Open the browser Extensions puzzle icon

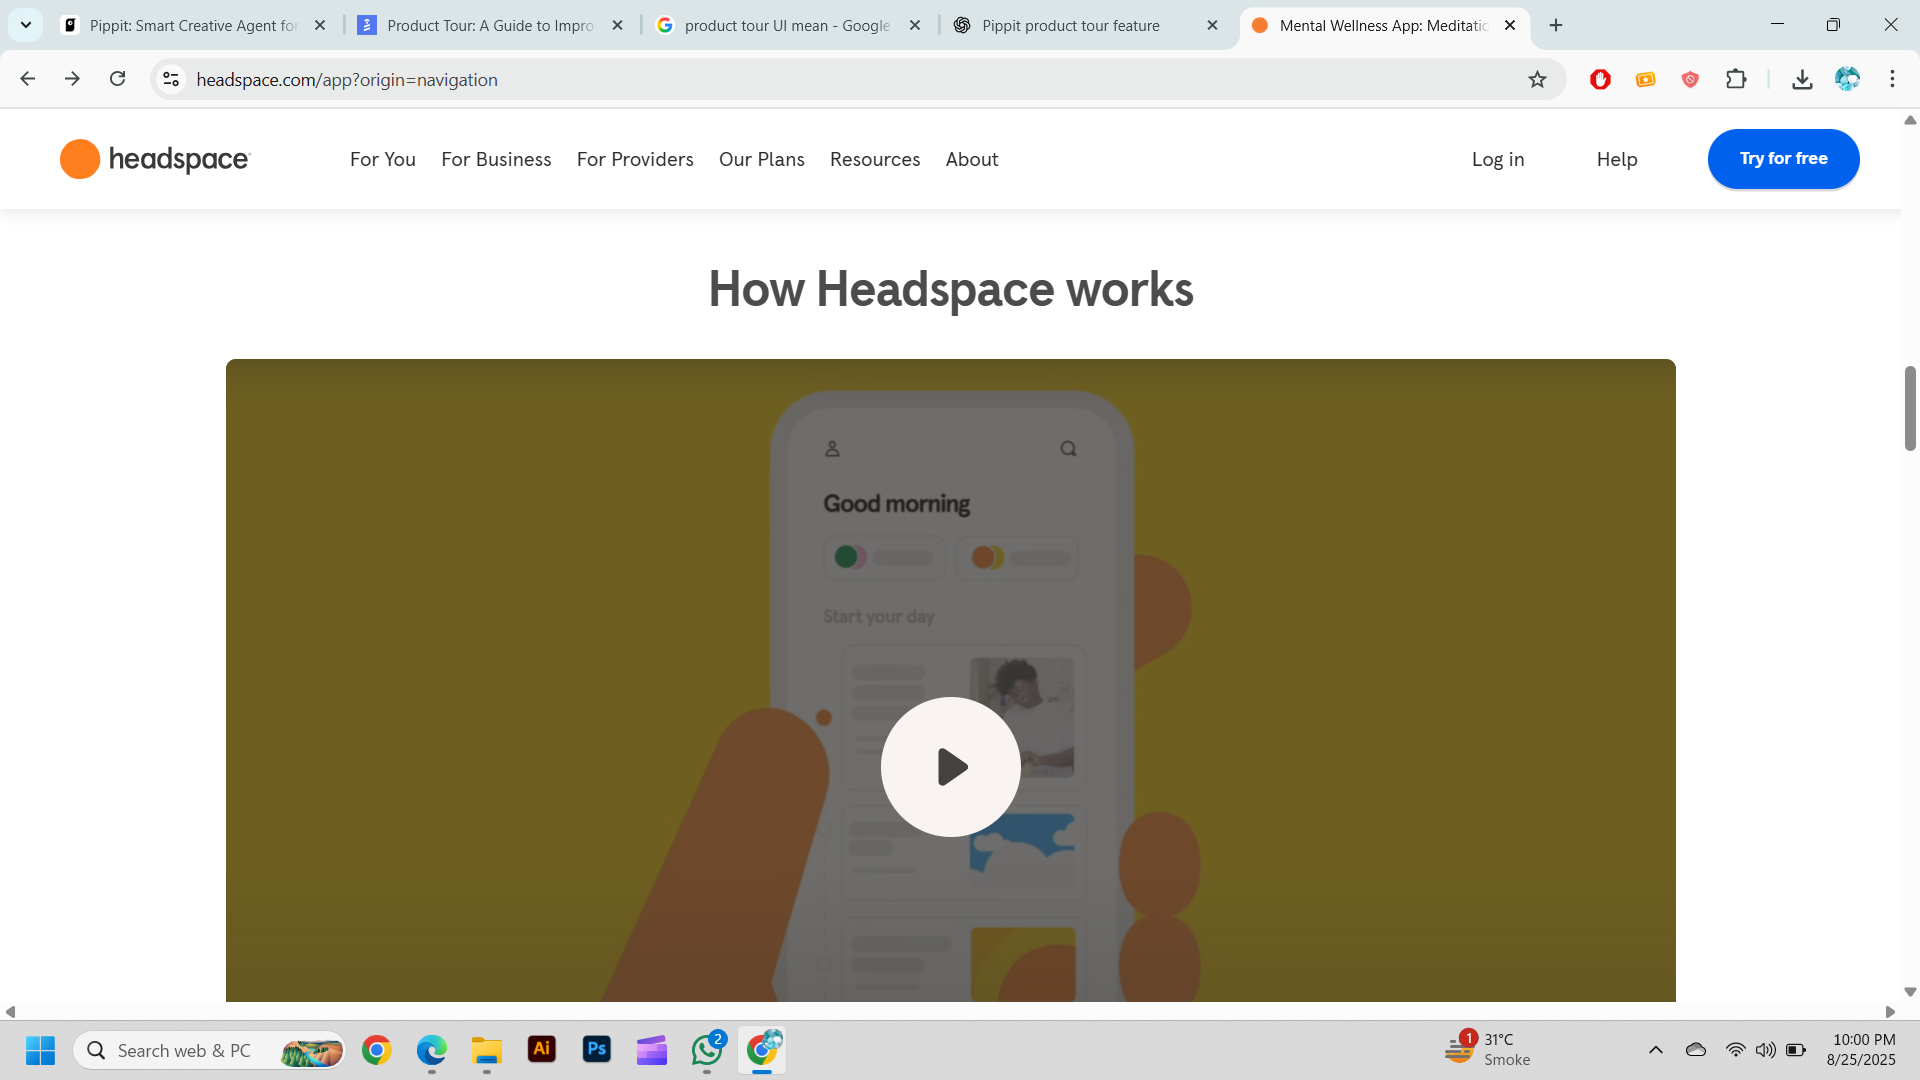tap(1736, 79)
